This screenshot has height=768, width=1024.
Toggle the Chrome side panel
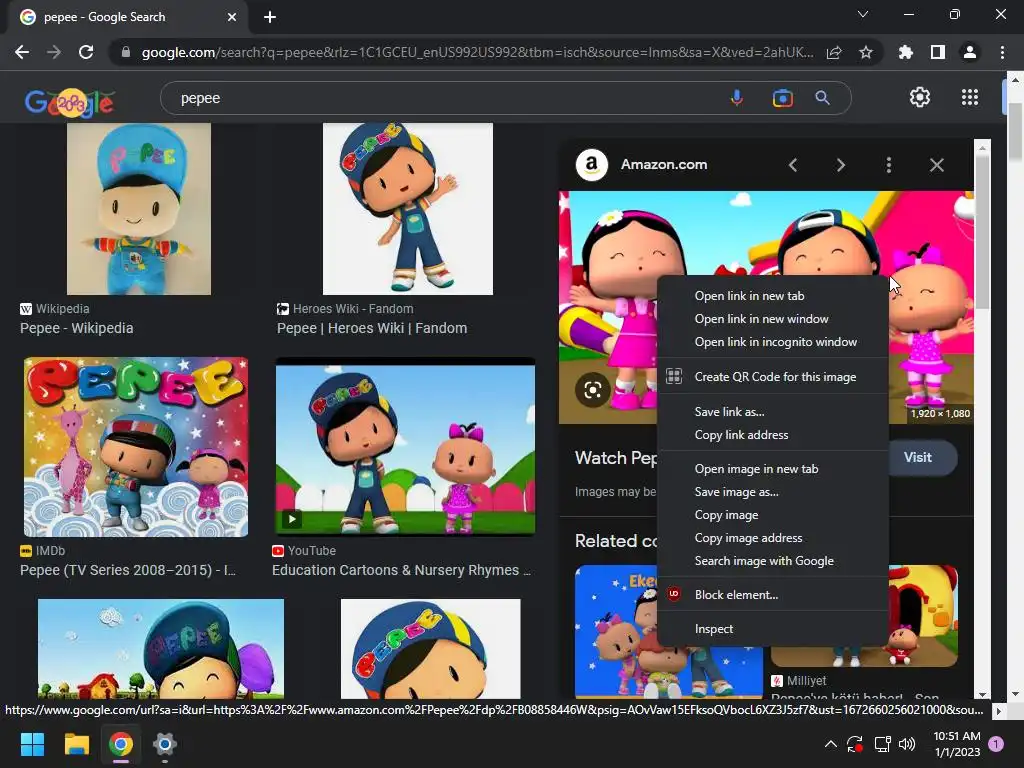[938, 52]
